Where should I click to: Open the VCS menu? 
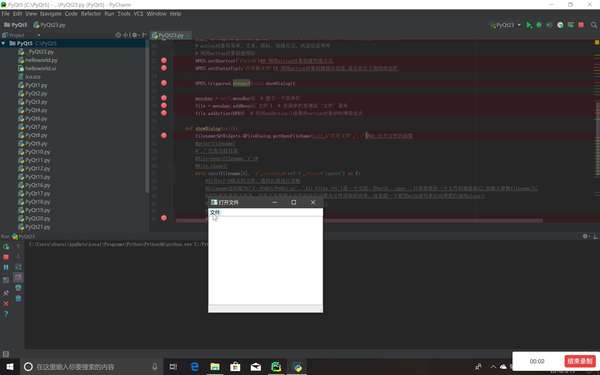point(138,14)
